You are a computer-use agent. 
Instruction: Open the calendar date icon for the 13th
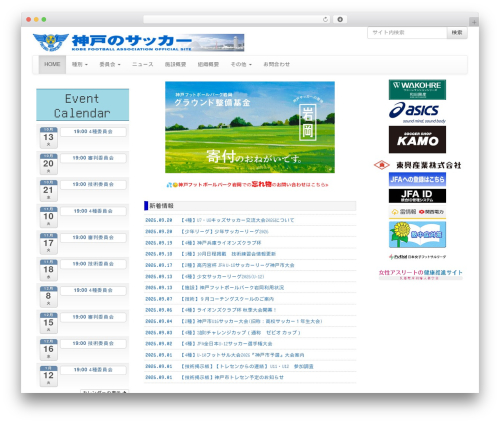coord(49,137)
